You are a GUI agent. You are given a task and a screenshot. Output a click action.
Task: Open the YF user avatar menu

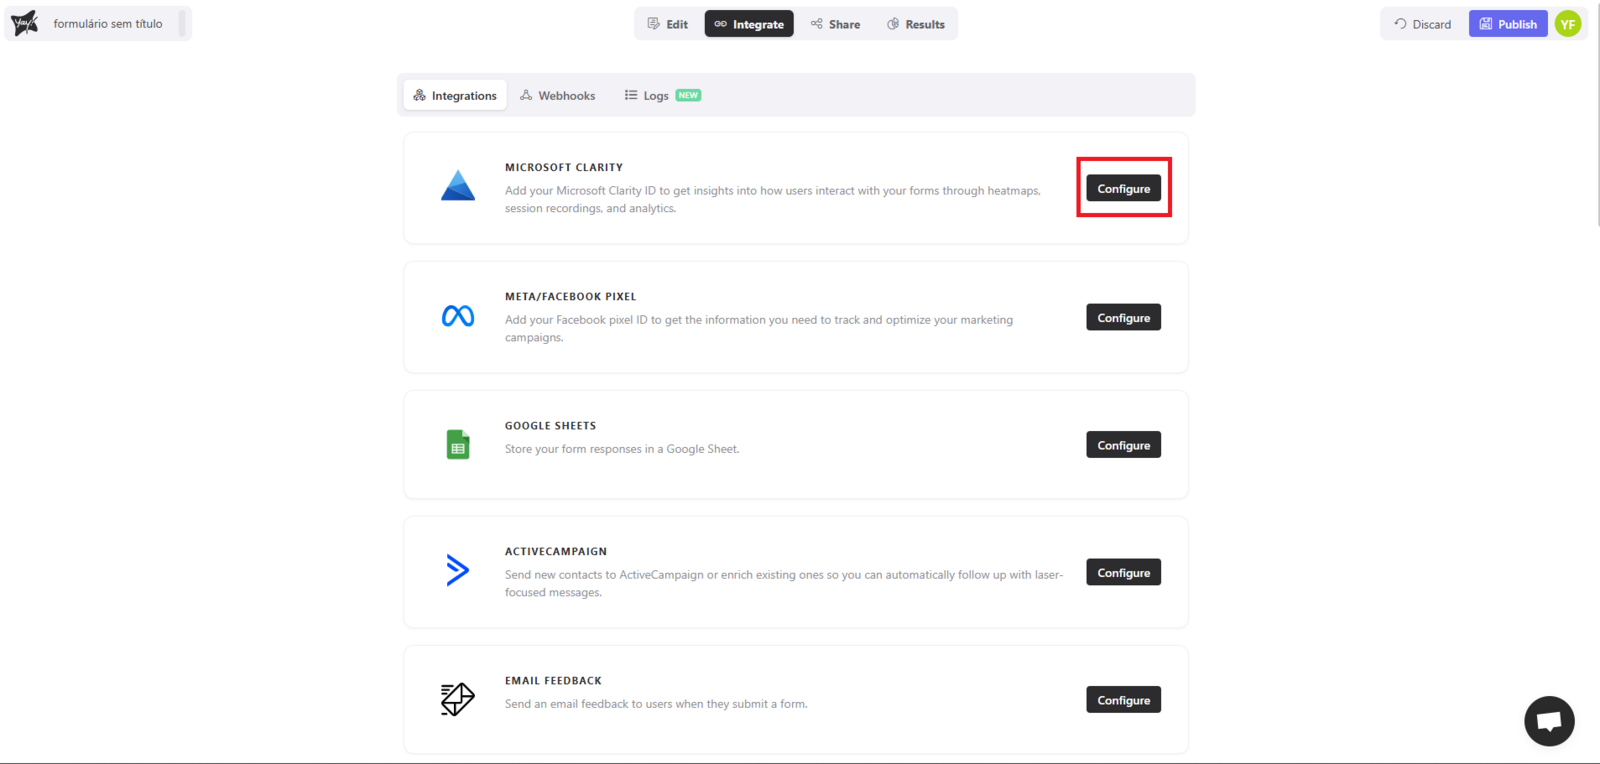[1568, 24]
